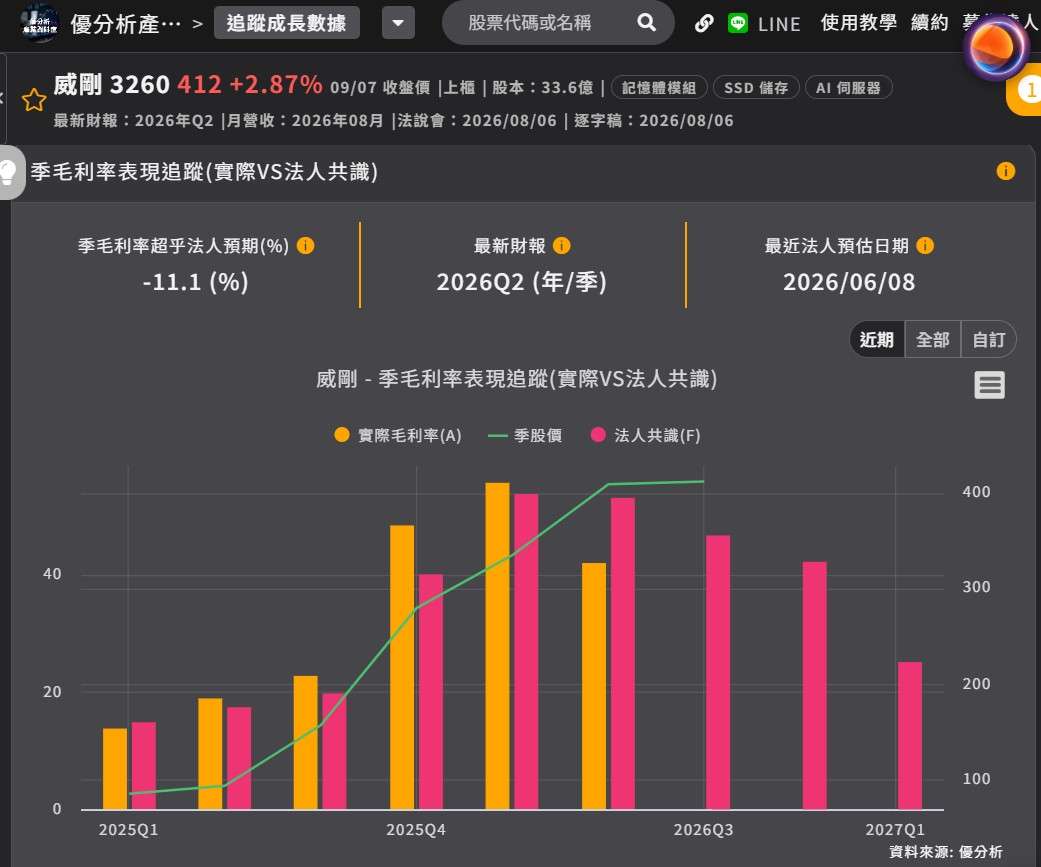Open the LINE text link
The image size is (1041, 867).
click(779, 25)
